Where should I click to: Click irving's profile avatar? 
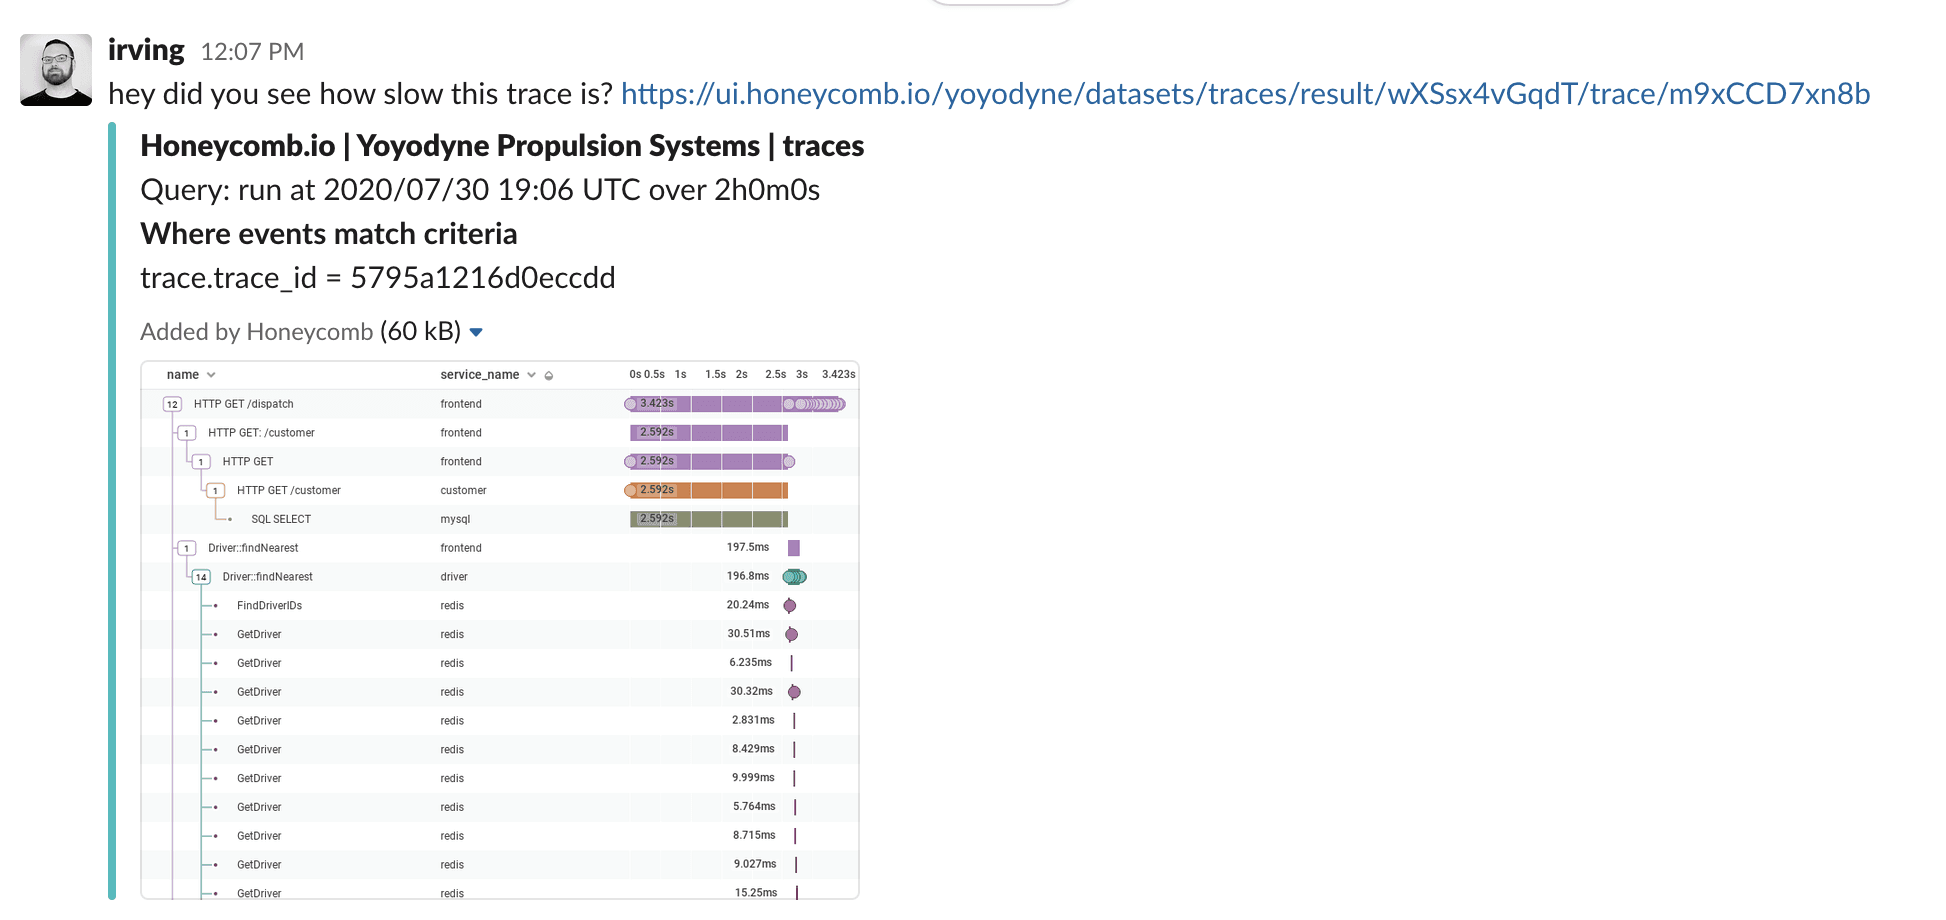(56, 70)
